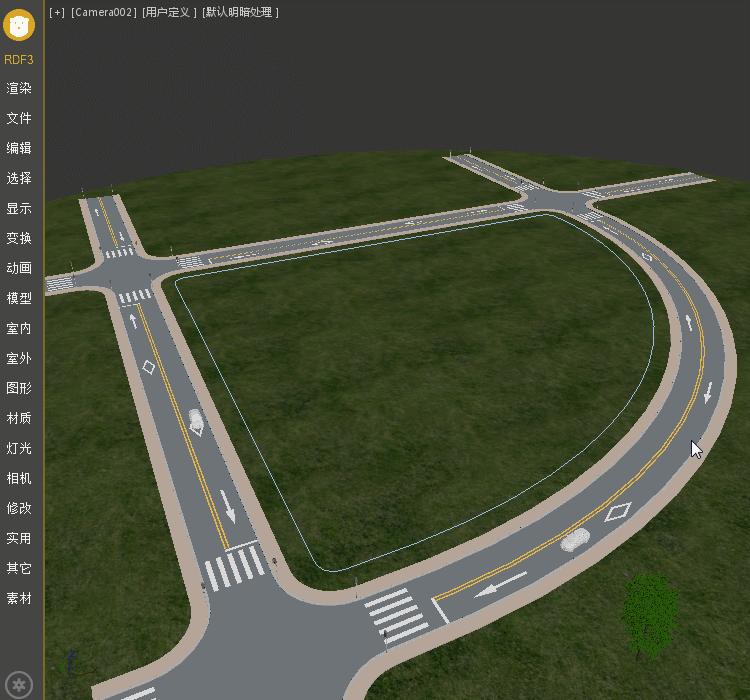The height and width of the screenshot is (700, 750).
Task: Open the [用户定义] viewport label menu
Action: pos(169,12)
